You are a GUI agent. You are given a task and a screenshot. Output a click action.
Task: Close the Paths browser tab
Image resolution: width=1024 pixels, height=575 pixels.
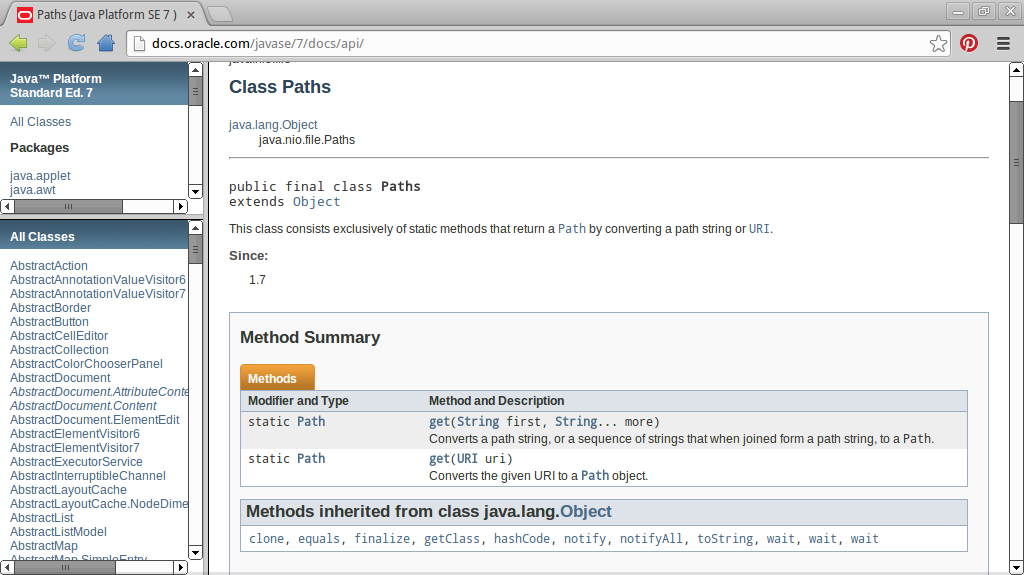(x=191, y=15)
